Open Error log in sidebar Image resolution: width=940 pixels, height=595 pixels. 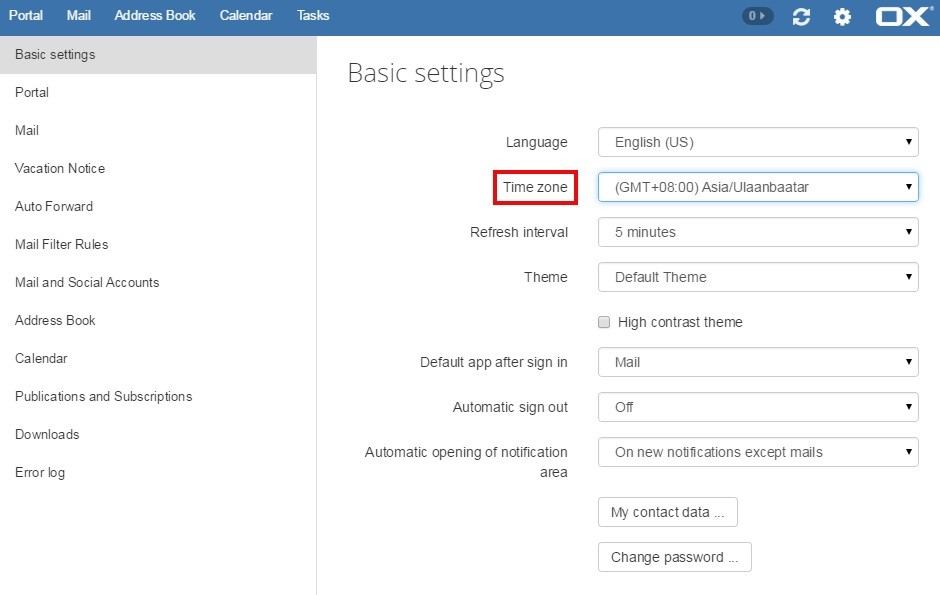pos(40,473)
